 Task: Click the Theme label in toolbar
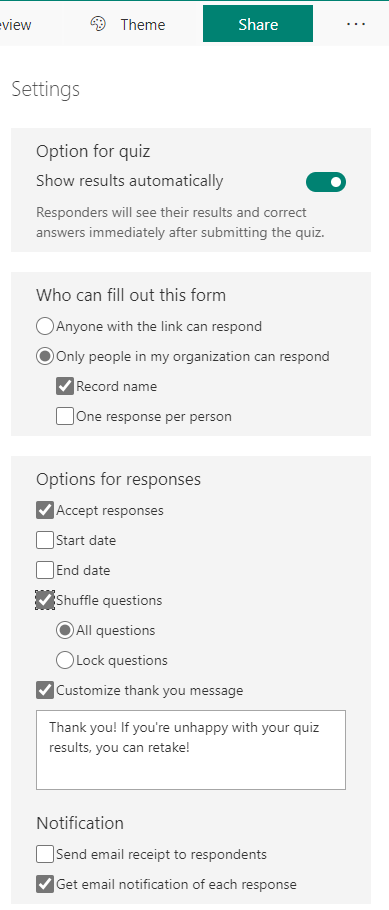point(143,24)
